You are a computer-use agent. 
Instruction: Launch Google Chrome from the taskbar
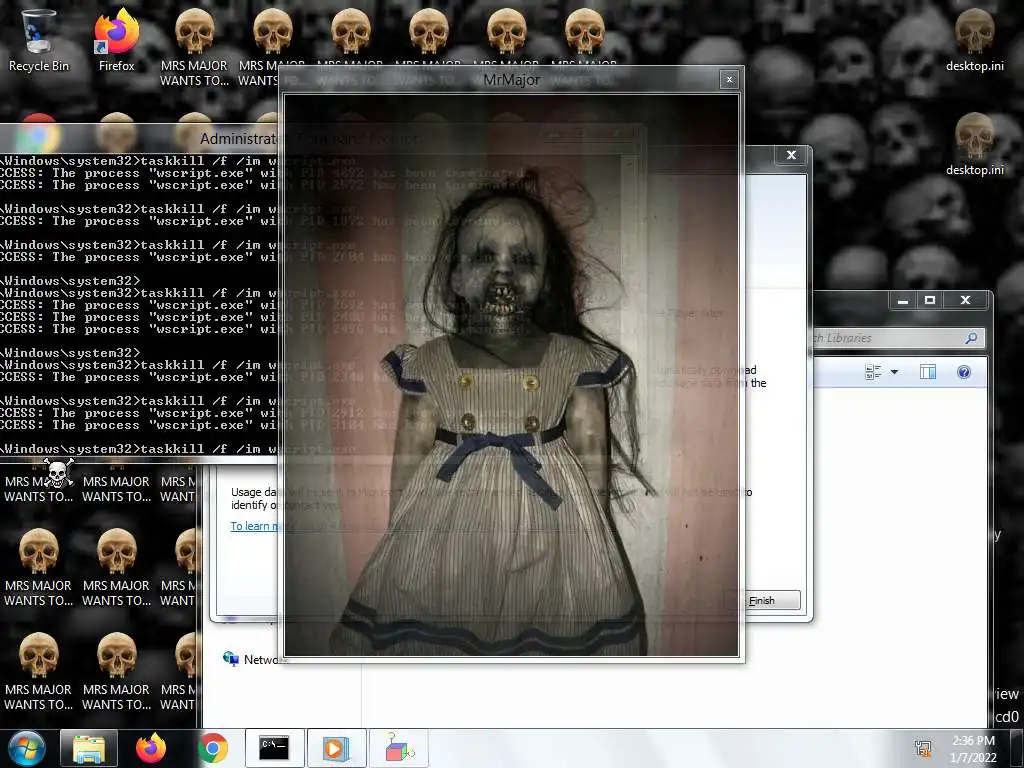(212, 748)
